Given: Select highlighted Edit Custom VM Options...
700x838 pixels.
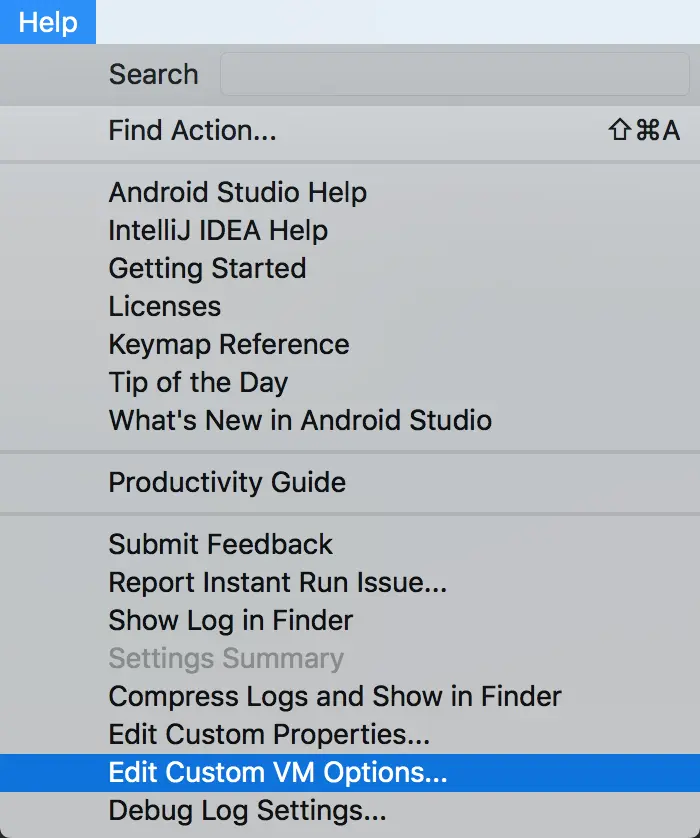Looking at the screenshot, I should 278,772.
